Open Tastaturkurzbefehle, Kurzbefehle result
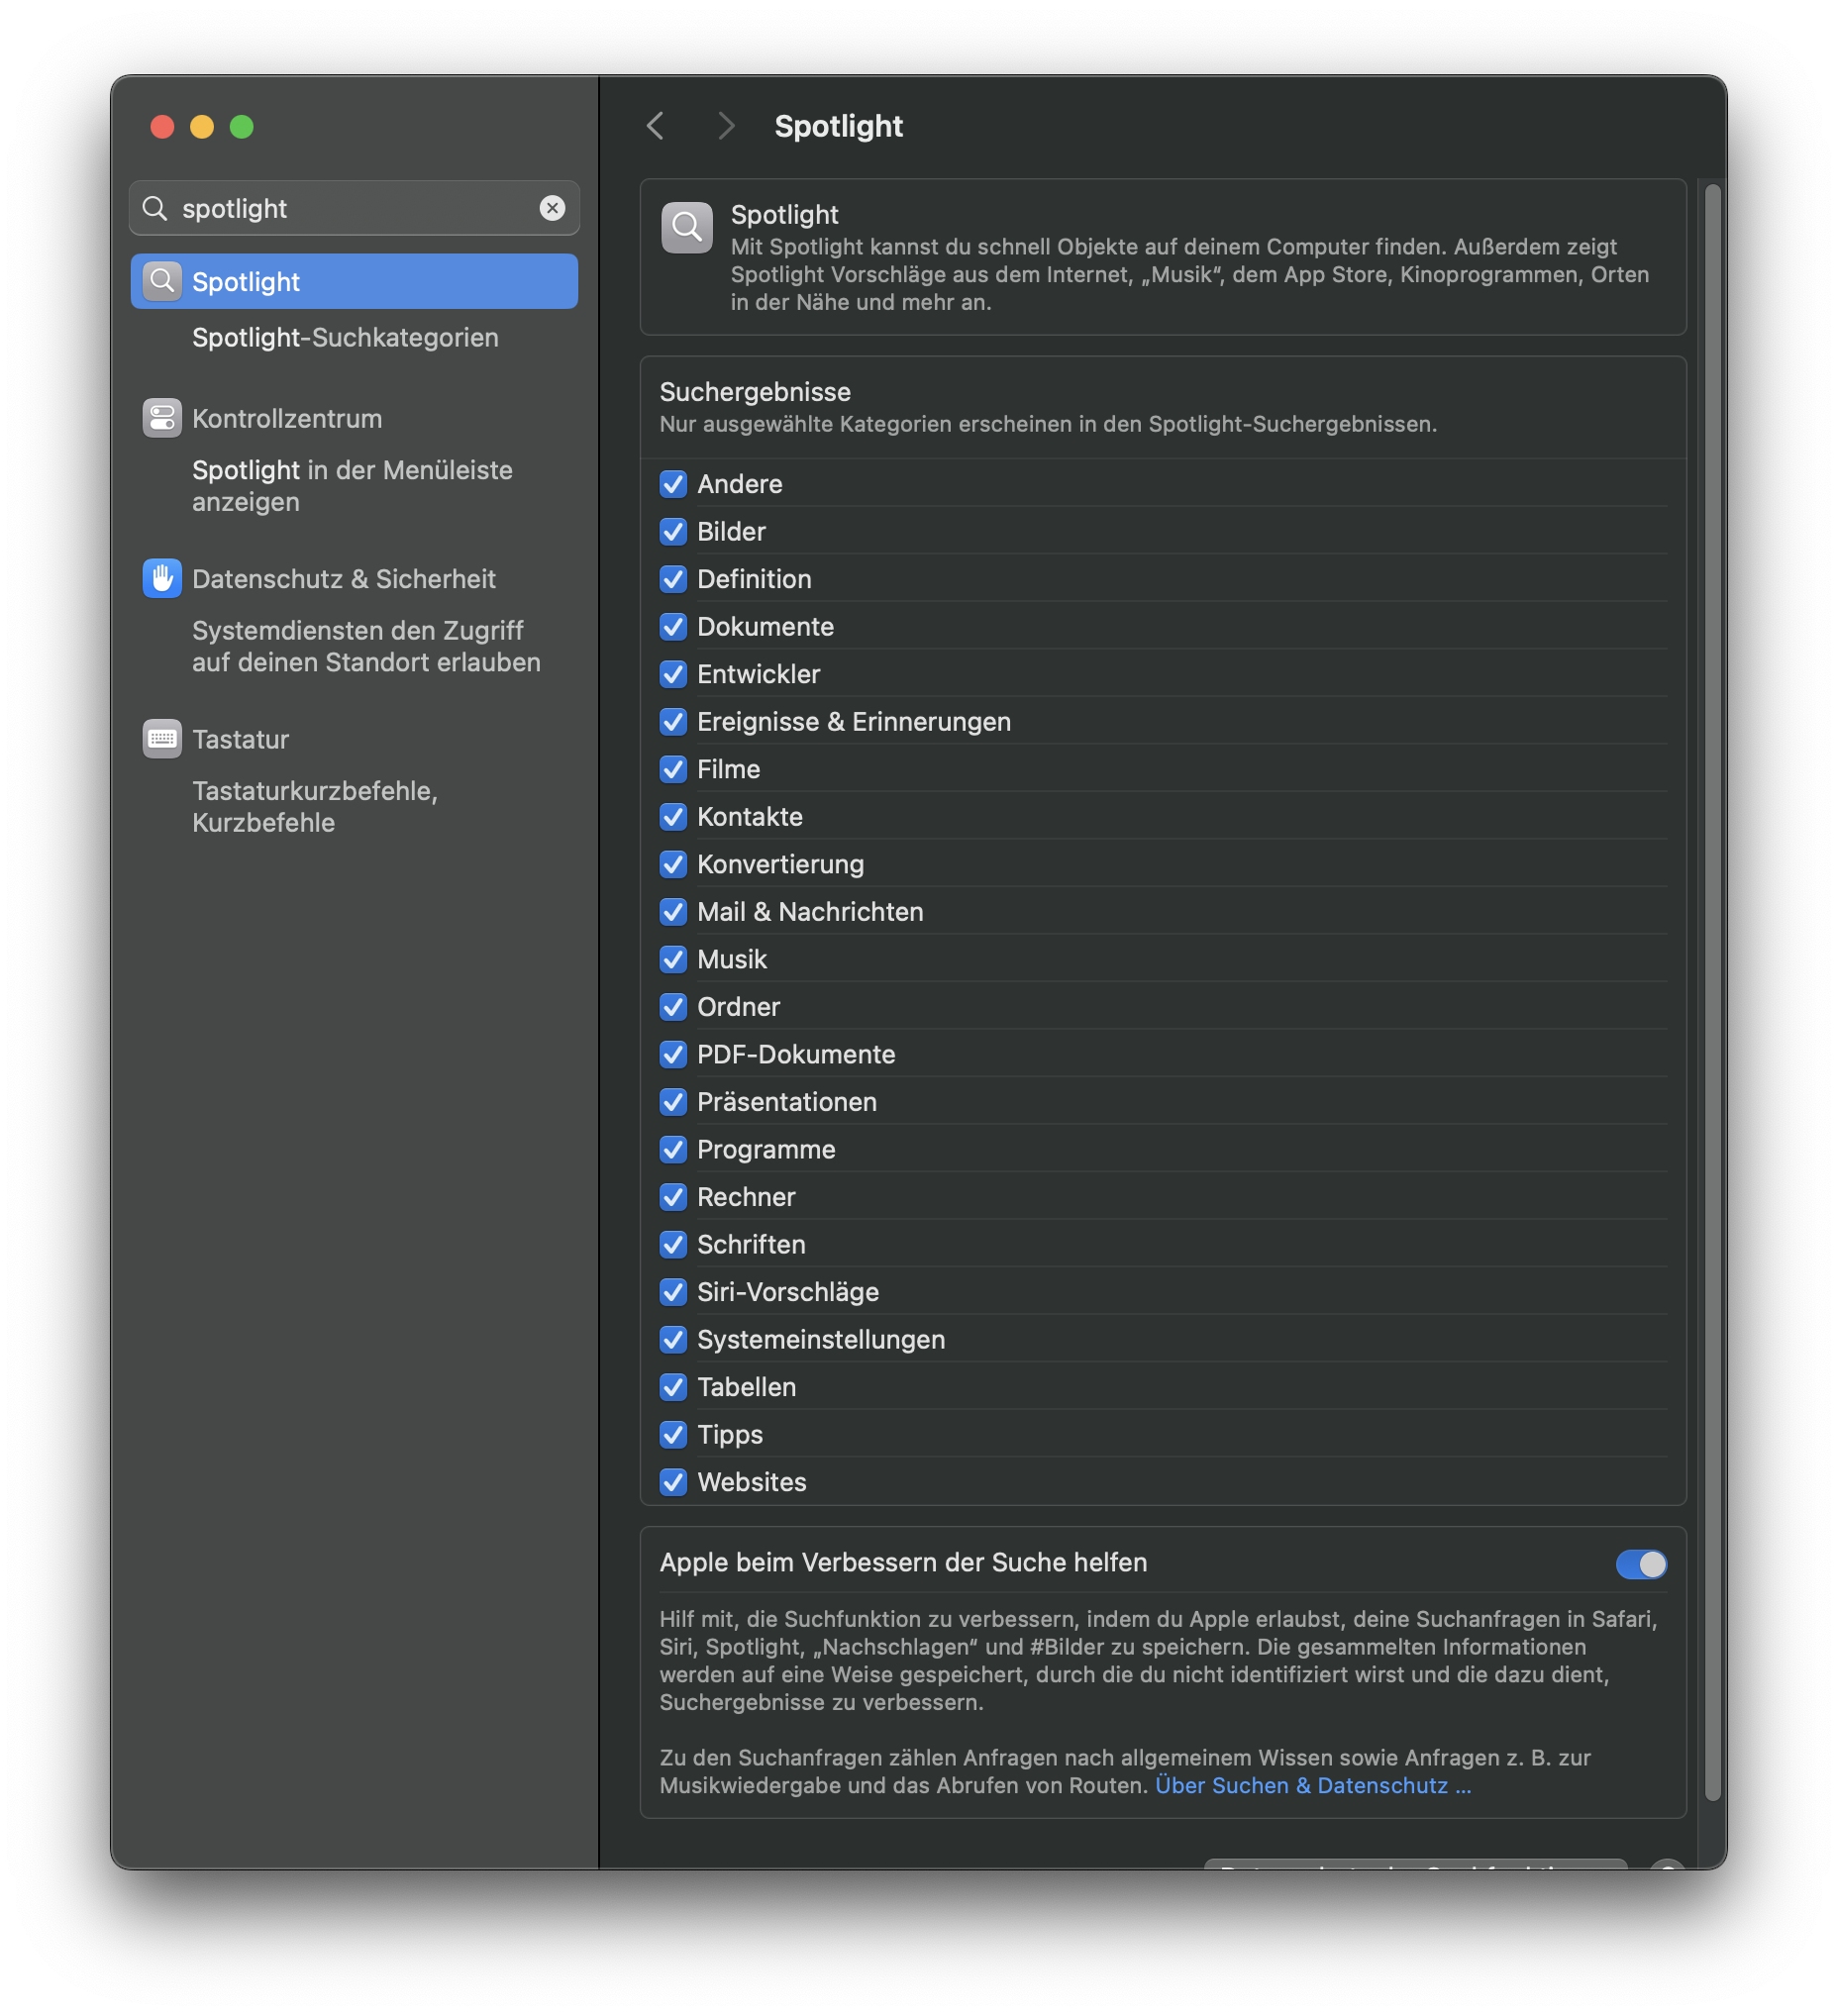Viewport: 1838px width, 2016px height. (x=315, y=807)
